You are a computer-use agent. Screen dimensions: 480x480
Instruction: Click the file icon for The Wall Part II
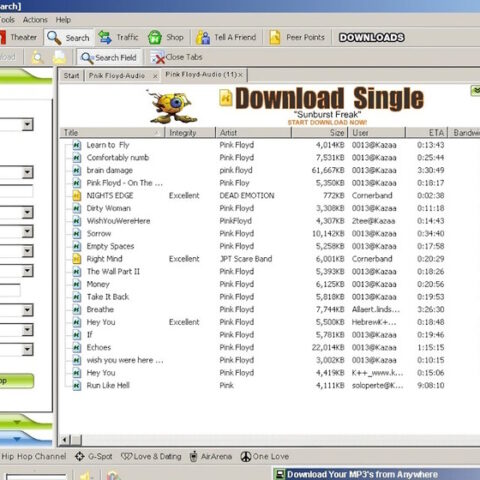pos(77,272)
